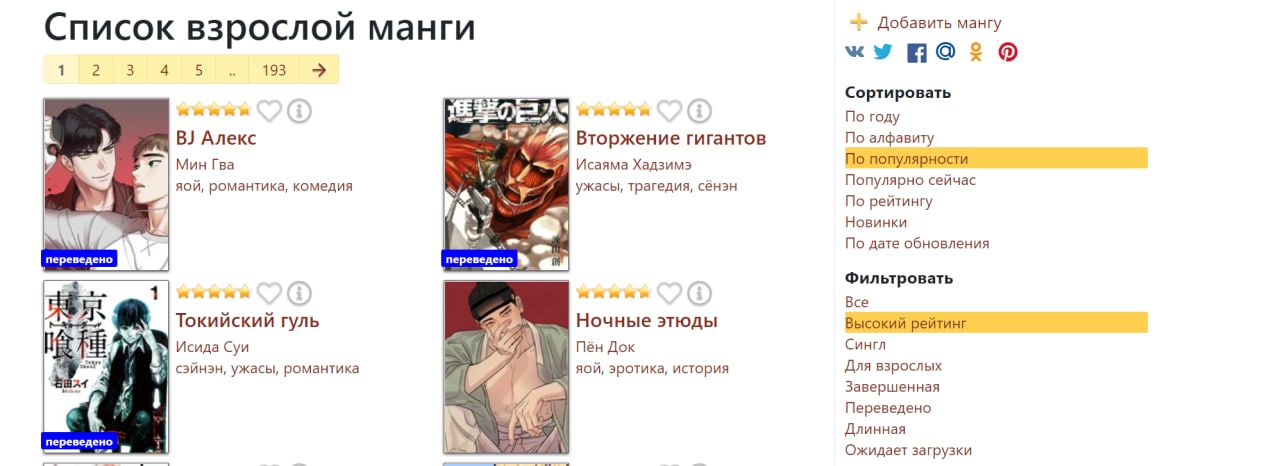The width and height of the screenshot is (1280, 466).
Task: Share page on Twitter
Action: (883, 51)
